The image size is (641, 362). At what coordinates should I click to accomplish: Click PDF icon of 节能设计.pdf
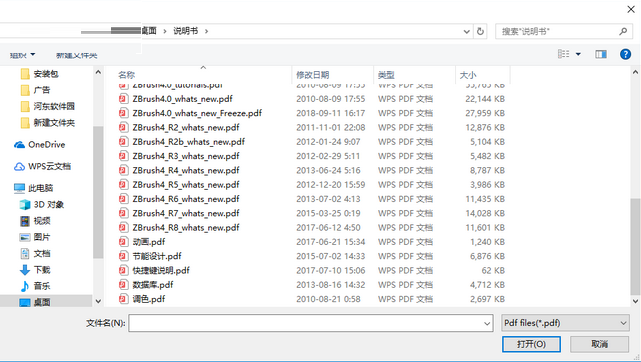(123, 256)
